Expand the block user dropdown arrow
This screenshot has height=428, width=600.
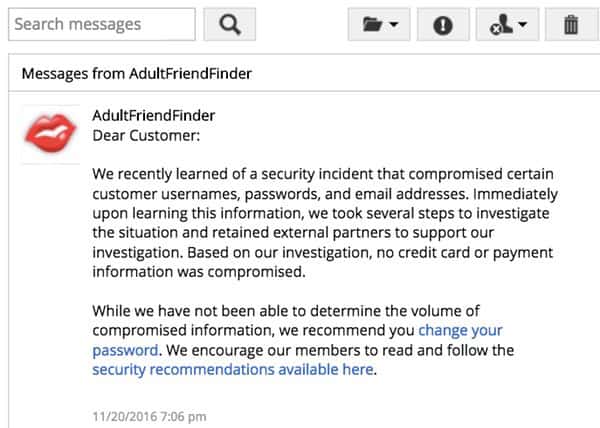524,26
